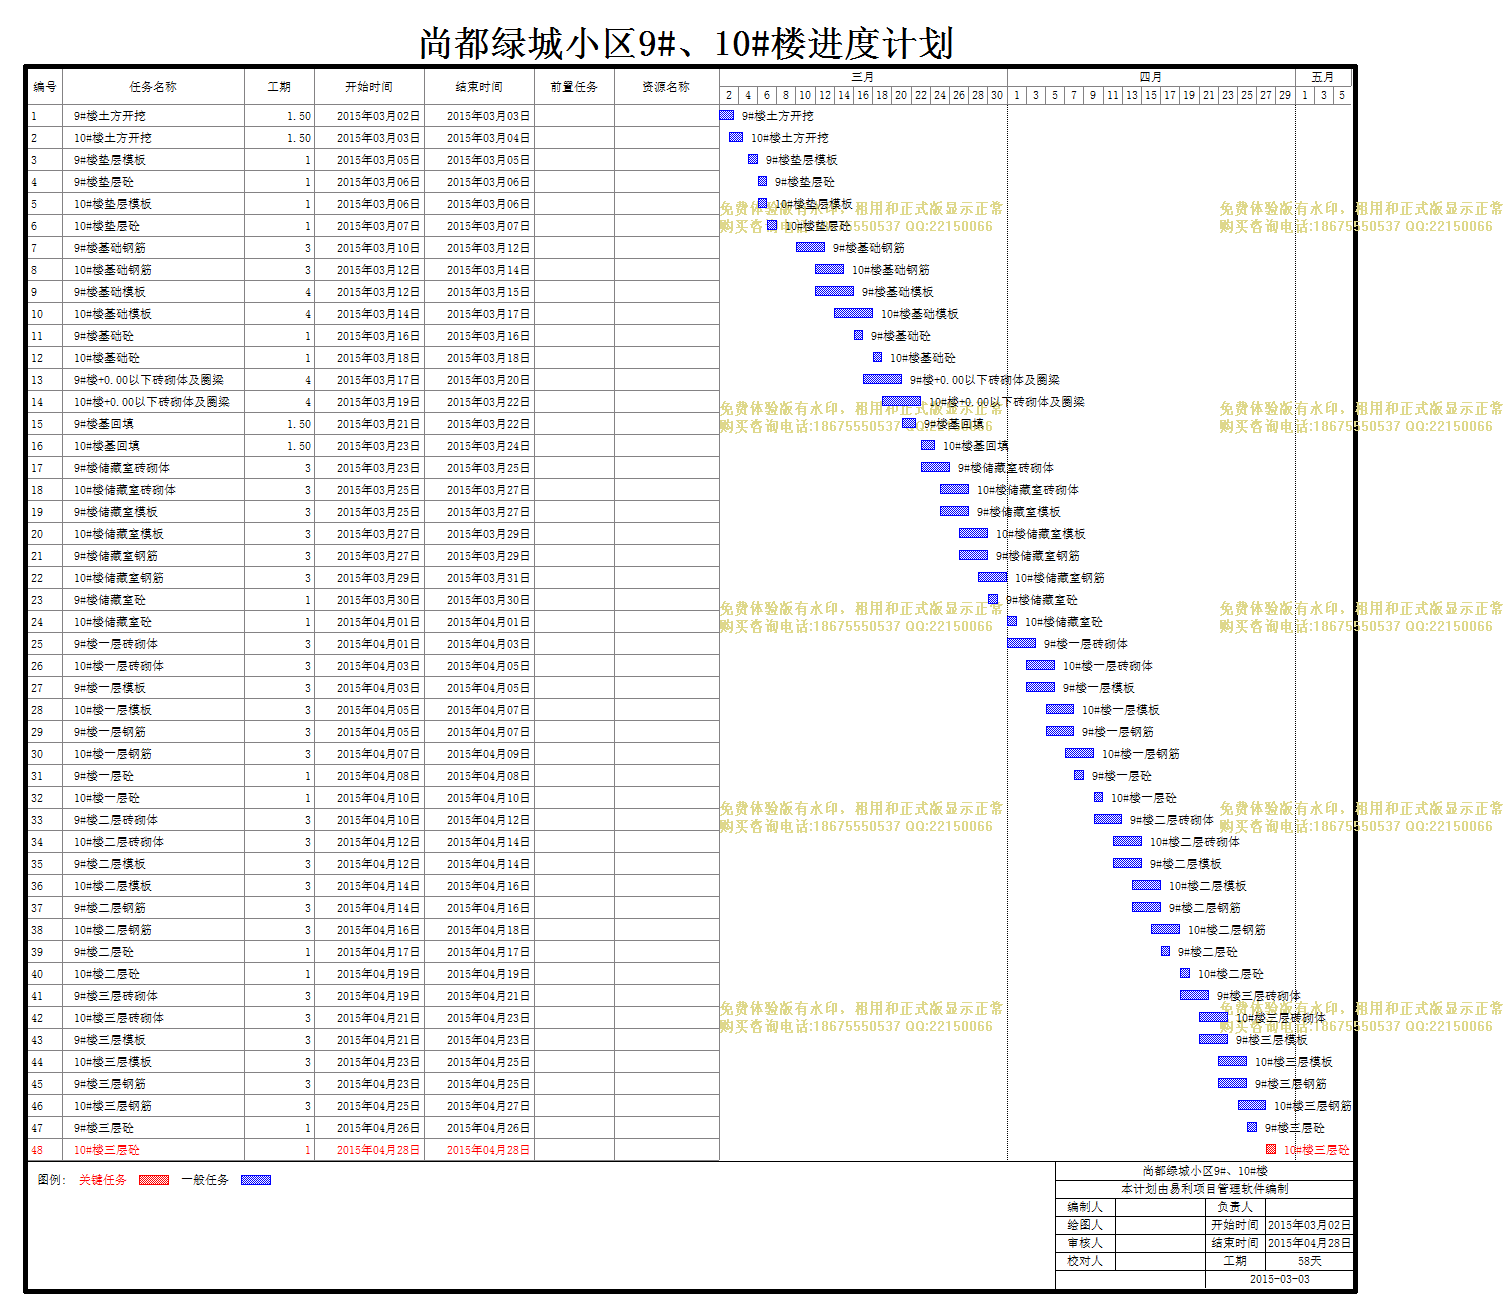The width and height of the screenshot is (1503, 1315).
Task: Click the Gantt bar for 9#楼+0.00以下砖砌体及圈梁
Action: pyautogui.click(x=883, y=379)
